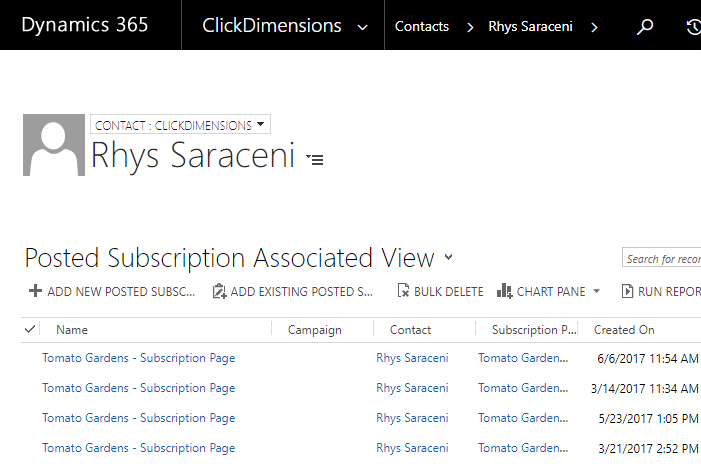Image resolution: width=701 pixels, height=464 pixels.
Task: Click the Rhys Saraceni record title heading
Action: point(193,155)
